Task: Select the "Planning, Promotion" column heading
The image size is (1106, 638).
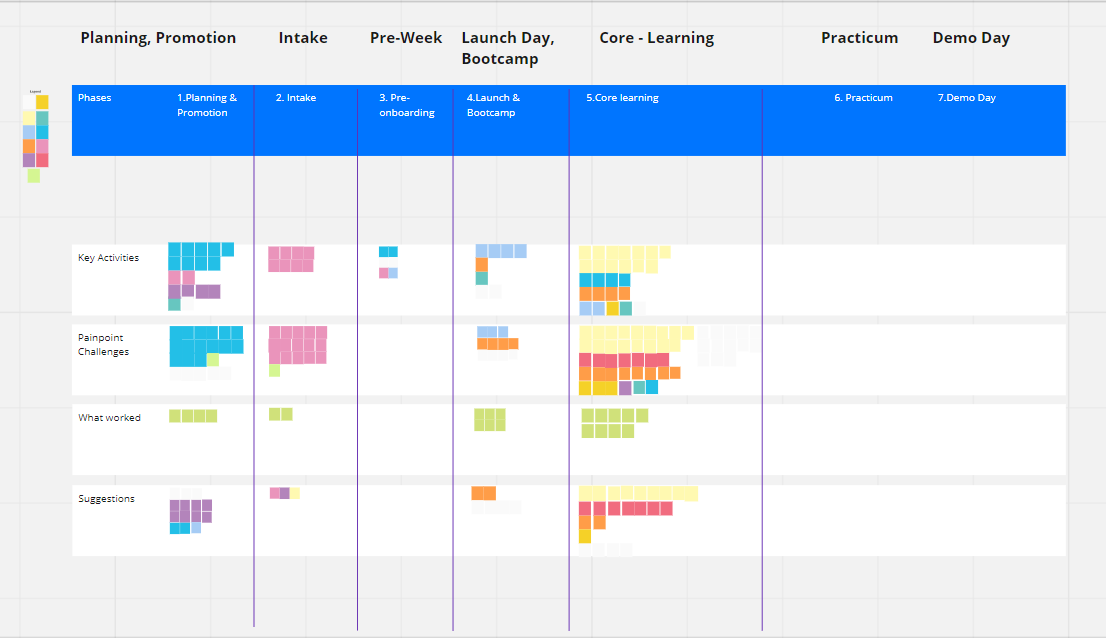Action: point(158,38)
